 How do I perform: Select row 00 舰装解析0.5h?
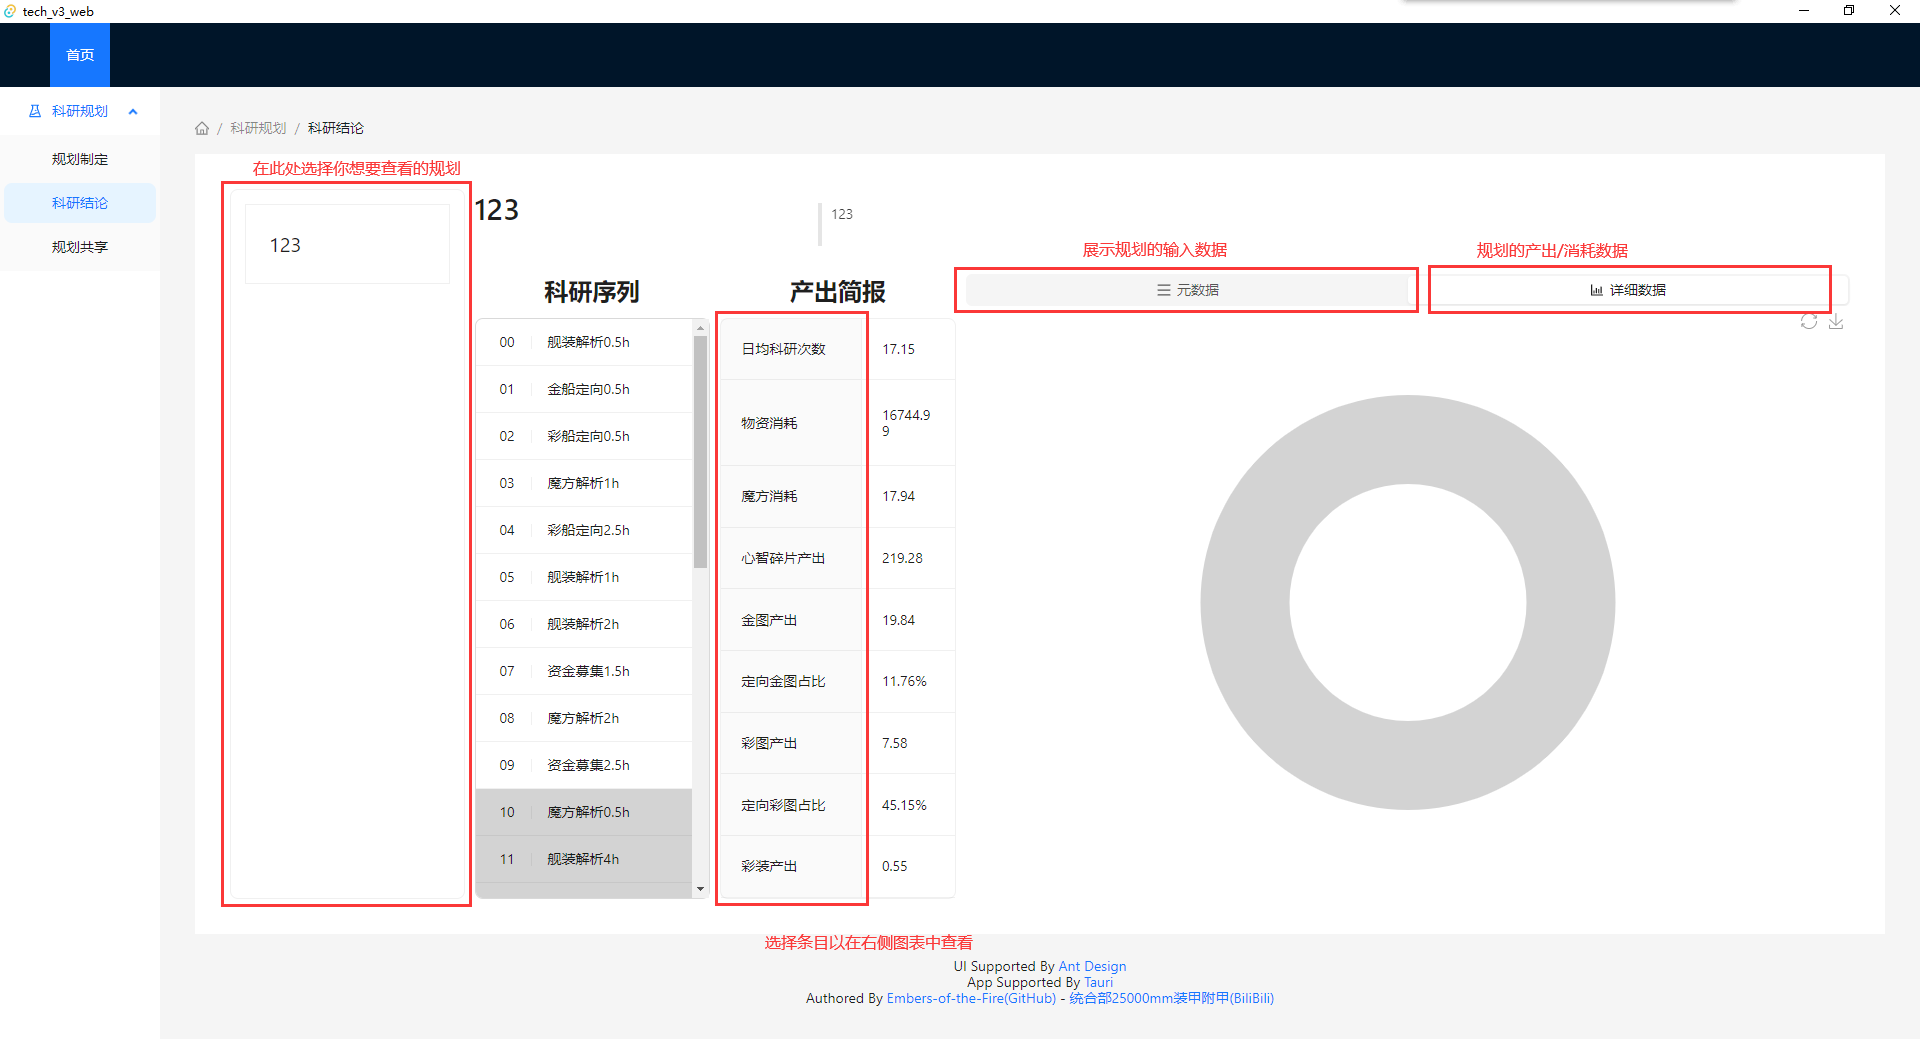click(584, 342)
